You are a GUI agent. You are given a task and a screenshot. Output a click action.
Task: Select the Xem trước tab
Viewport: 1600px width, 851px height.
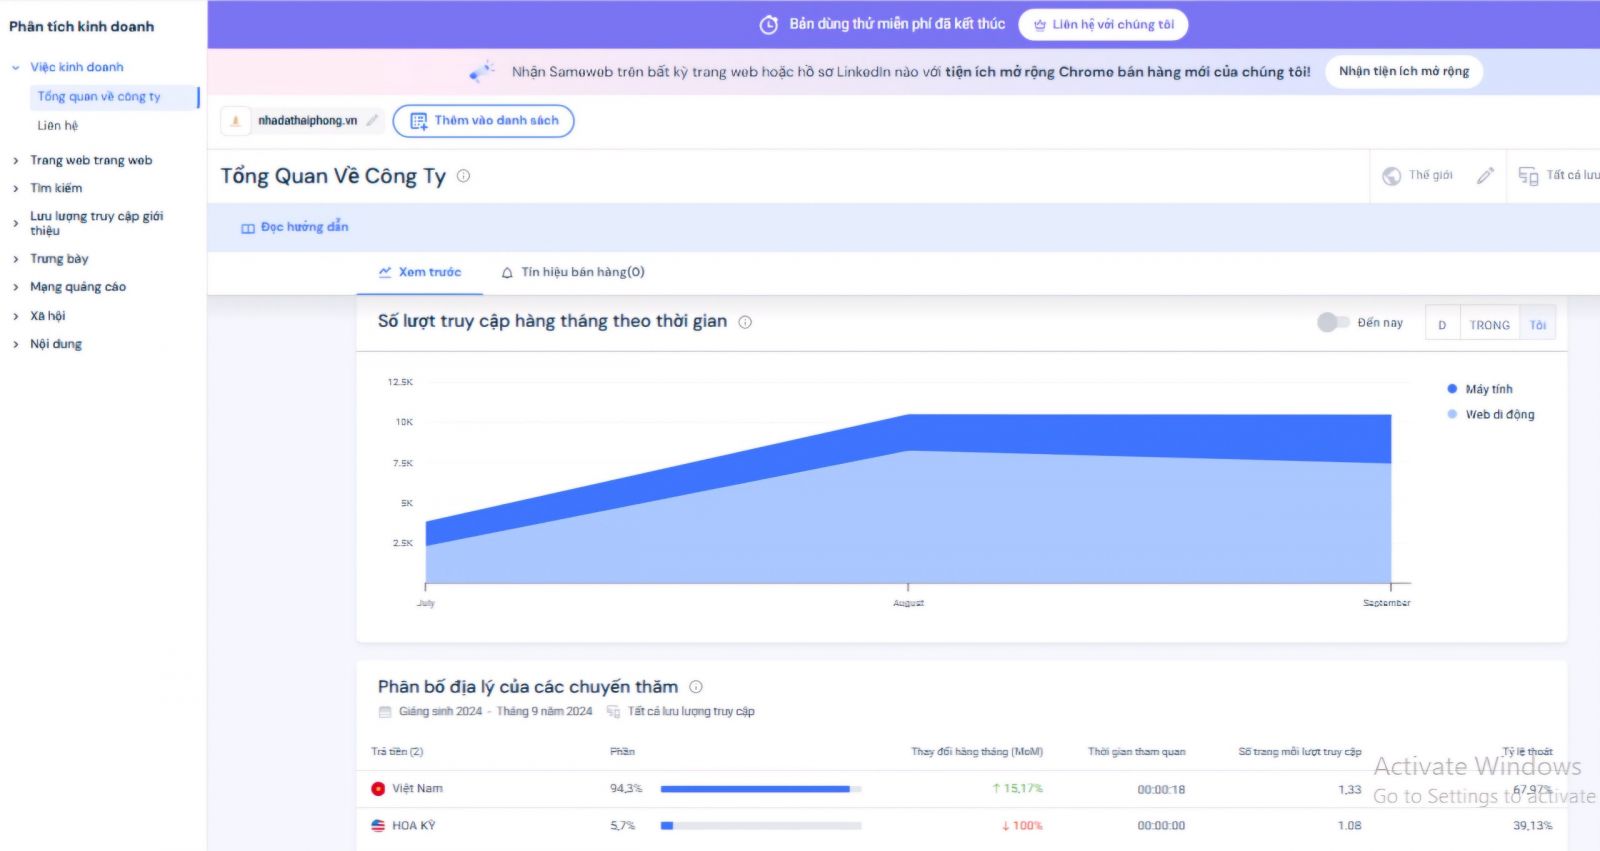tap(420, 272)
